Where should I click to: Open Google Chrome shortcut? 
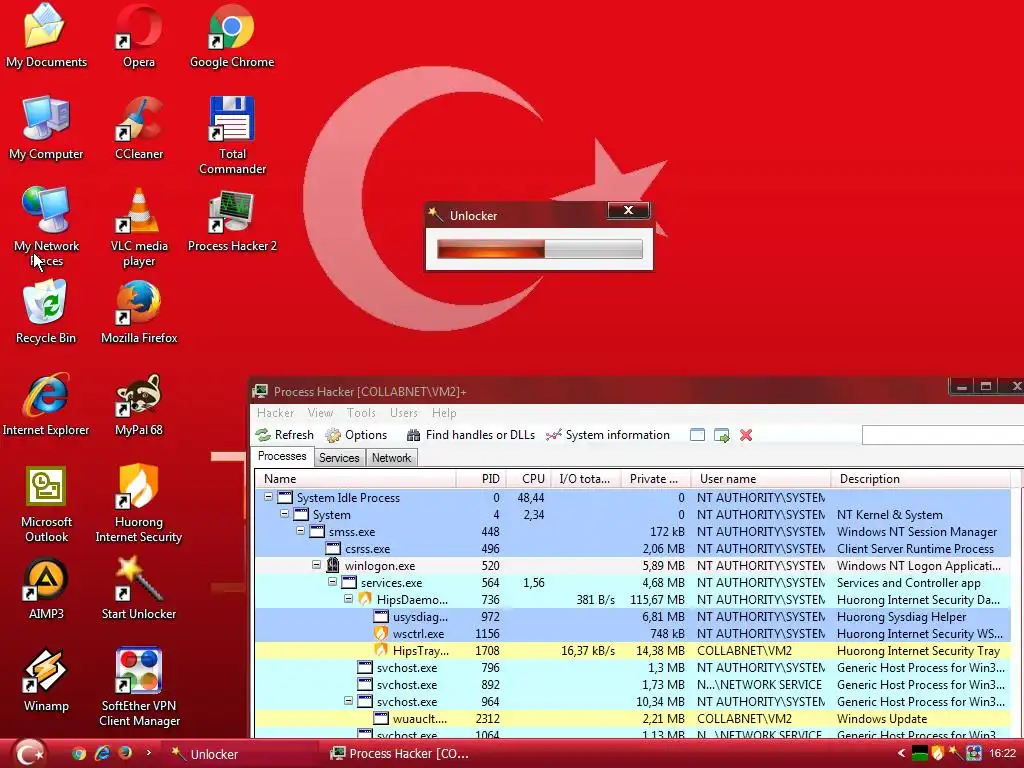click(232, 35)
